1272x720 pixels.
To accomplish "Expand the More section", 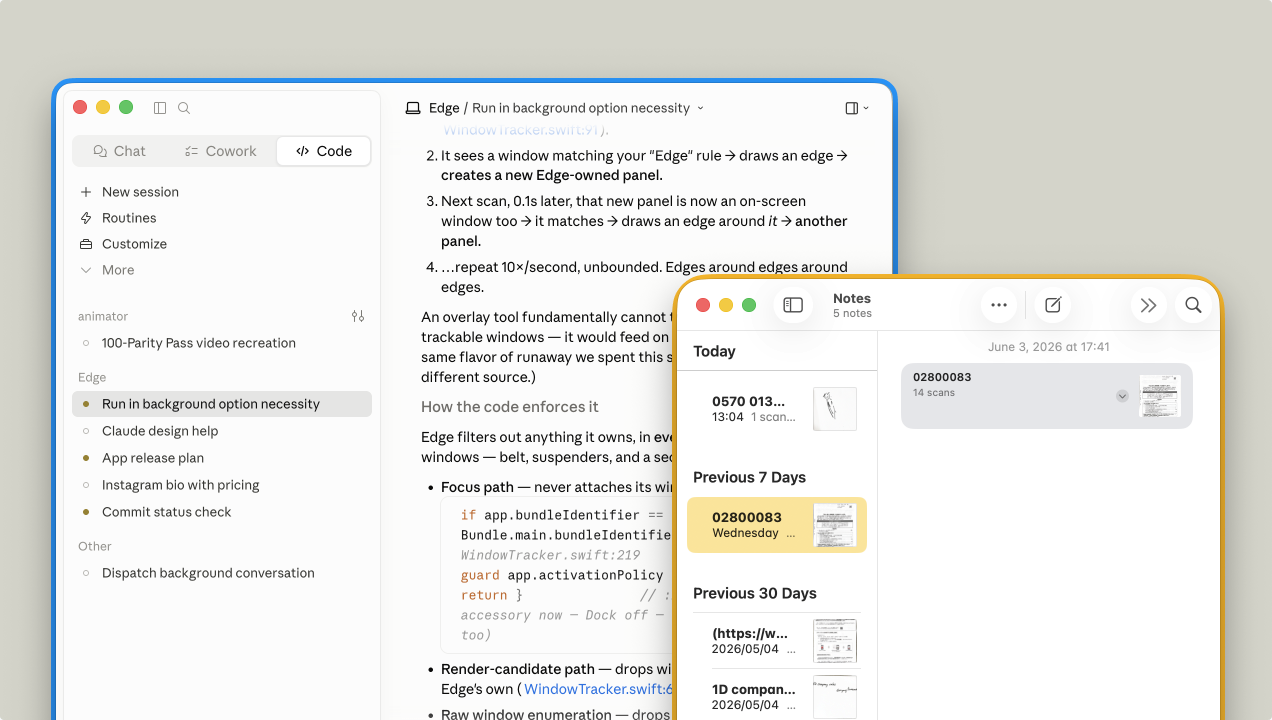I will tap(118, 270).
